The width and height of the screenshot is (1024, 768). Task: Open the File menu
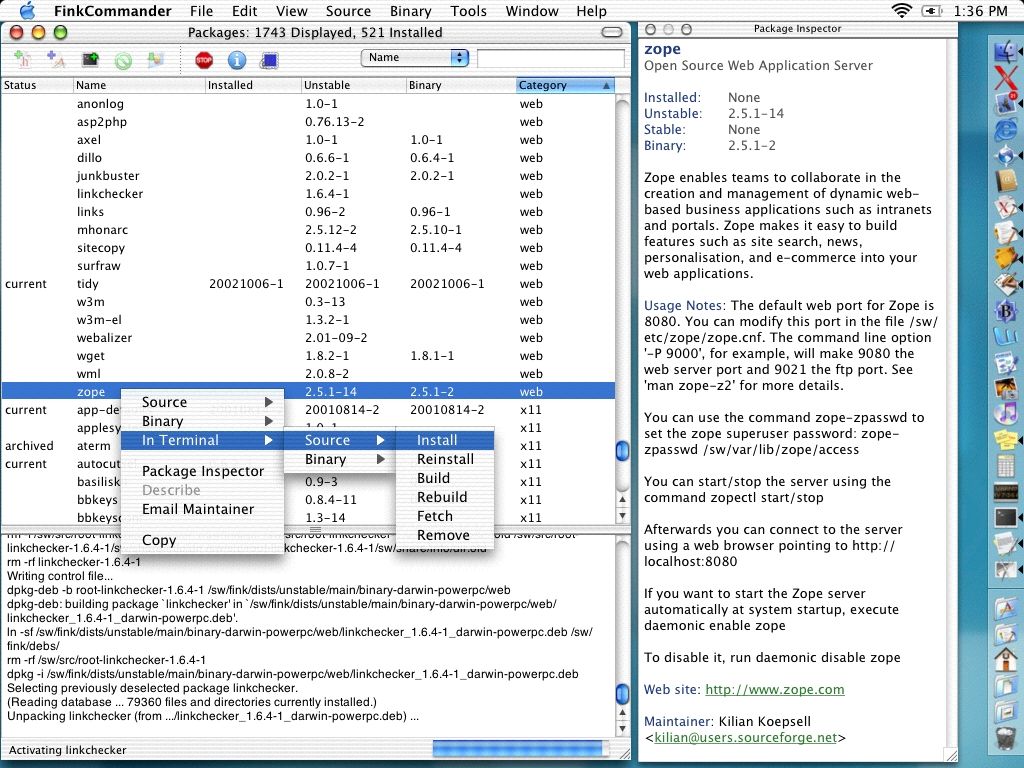coord(201,11)
